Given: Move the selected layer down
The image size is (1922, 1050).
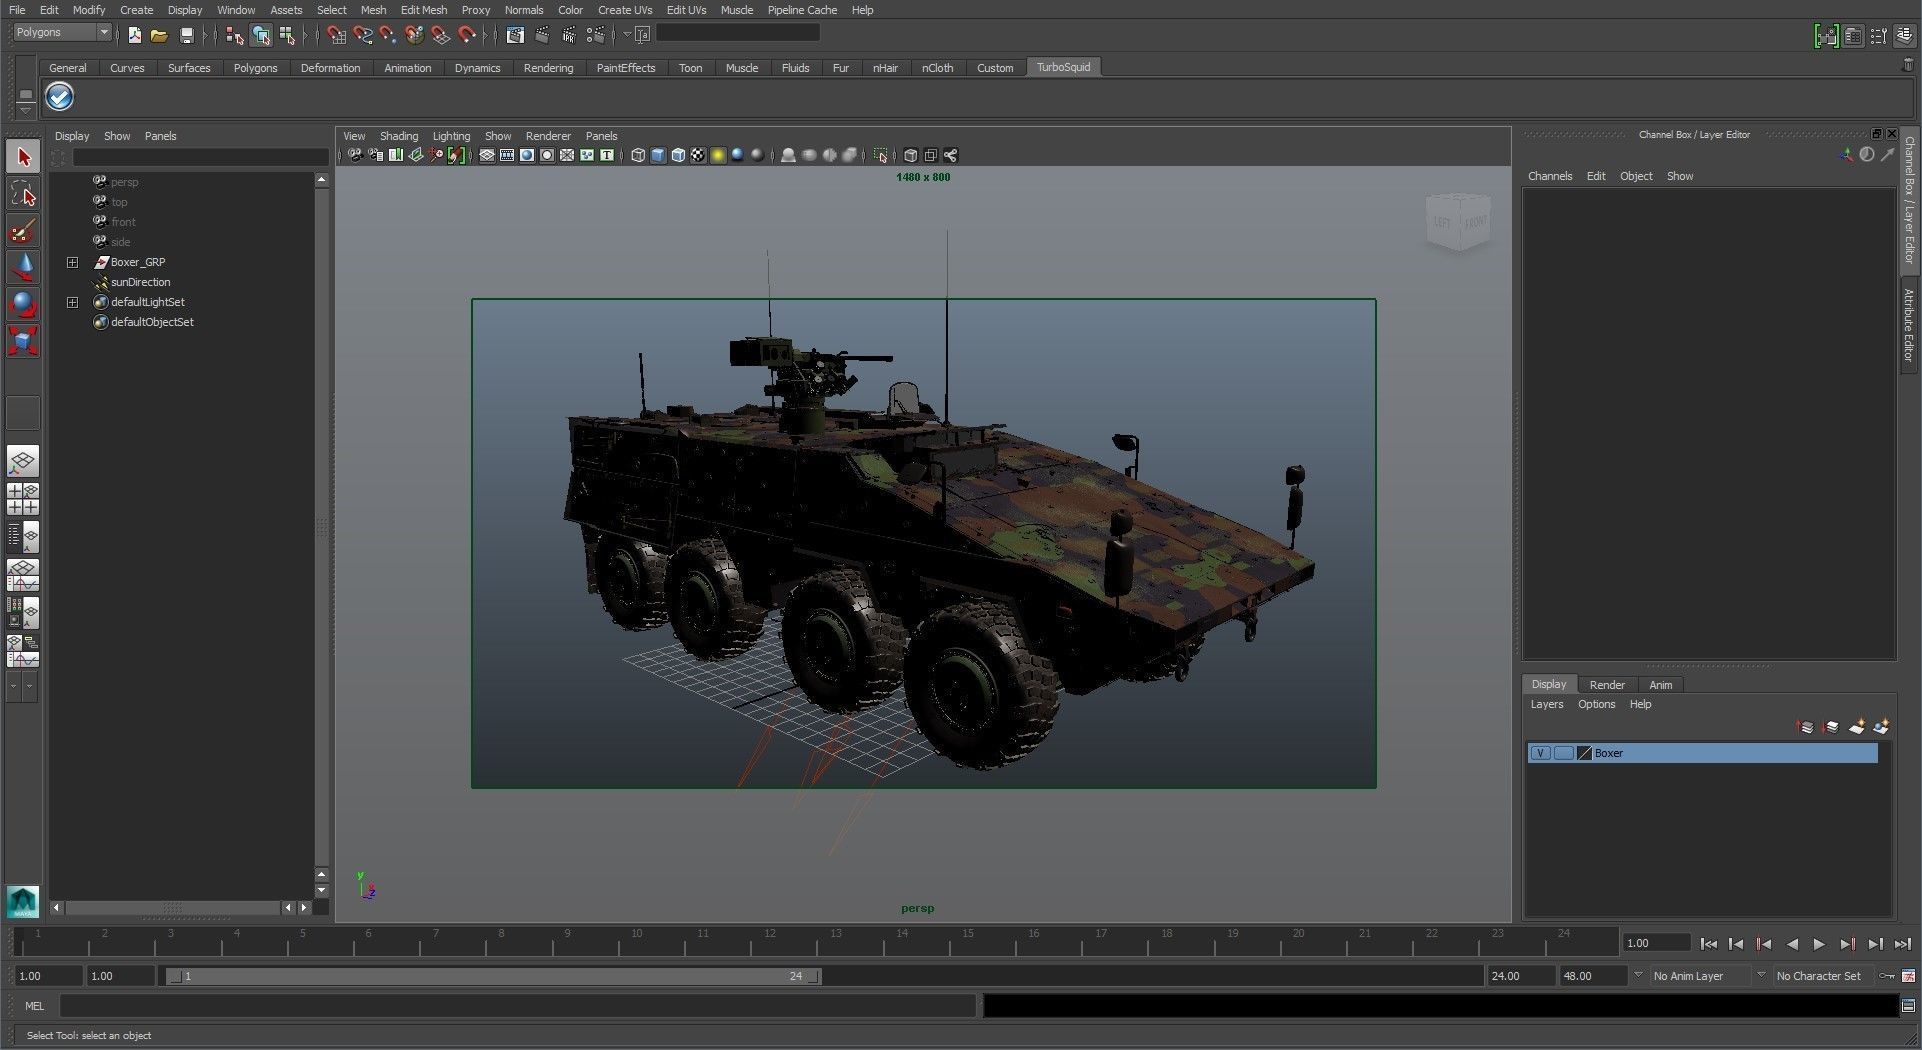Looking at the screenshot, I should (x=1831, y=727).
